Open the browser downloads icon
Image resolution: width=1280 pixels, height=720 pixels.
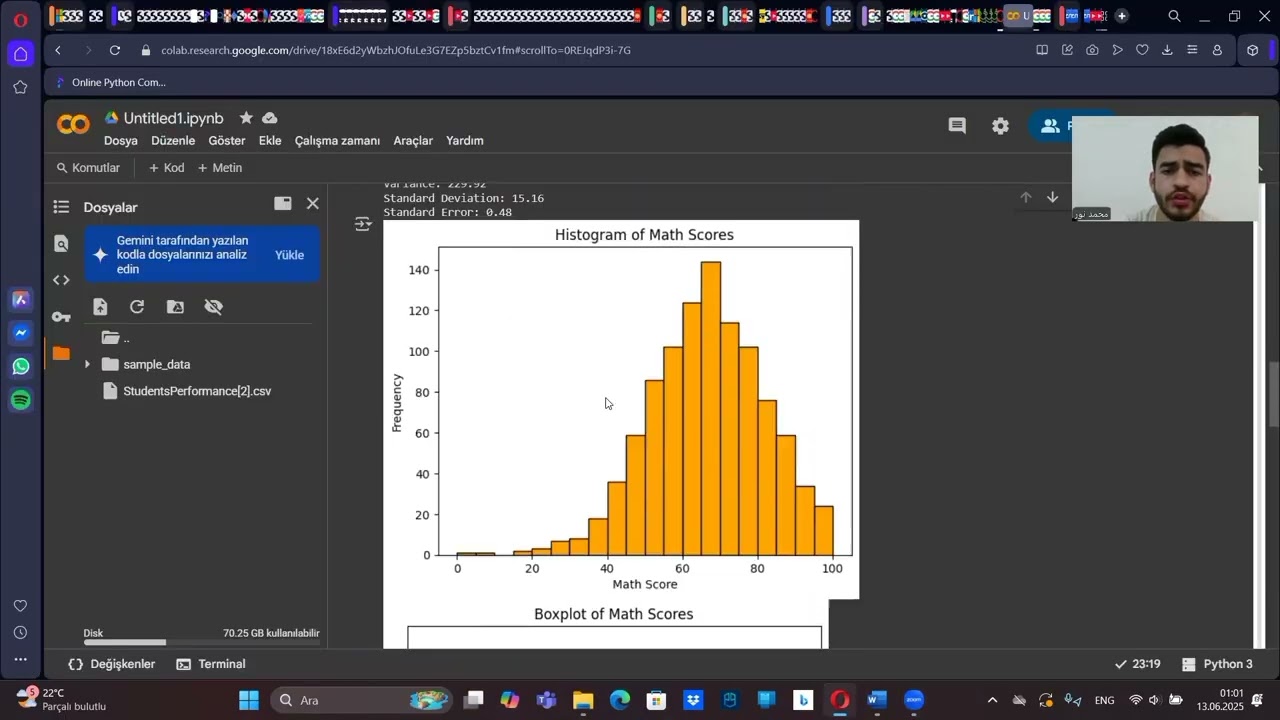(1167, 50)
